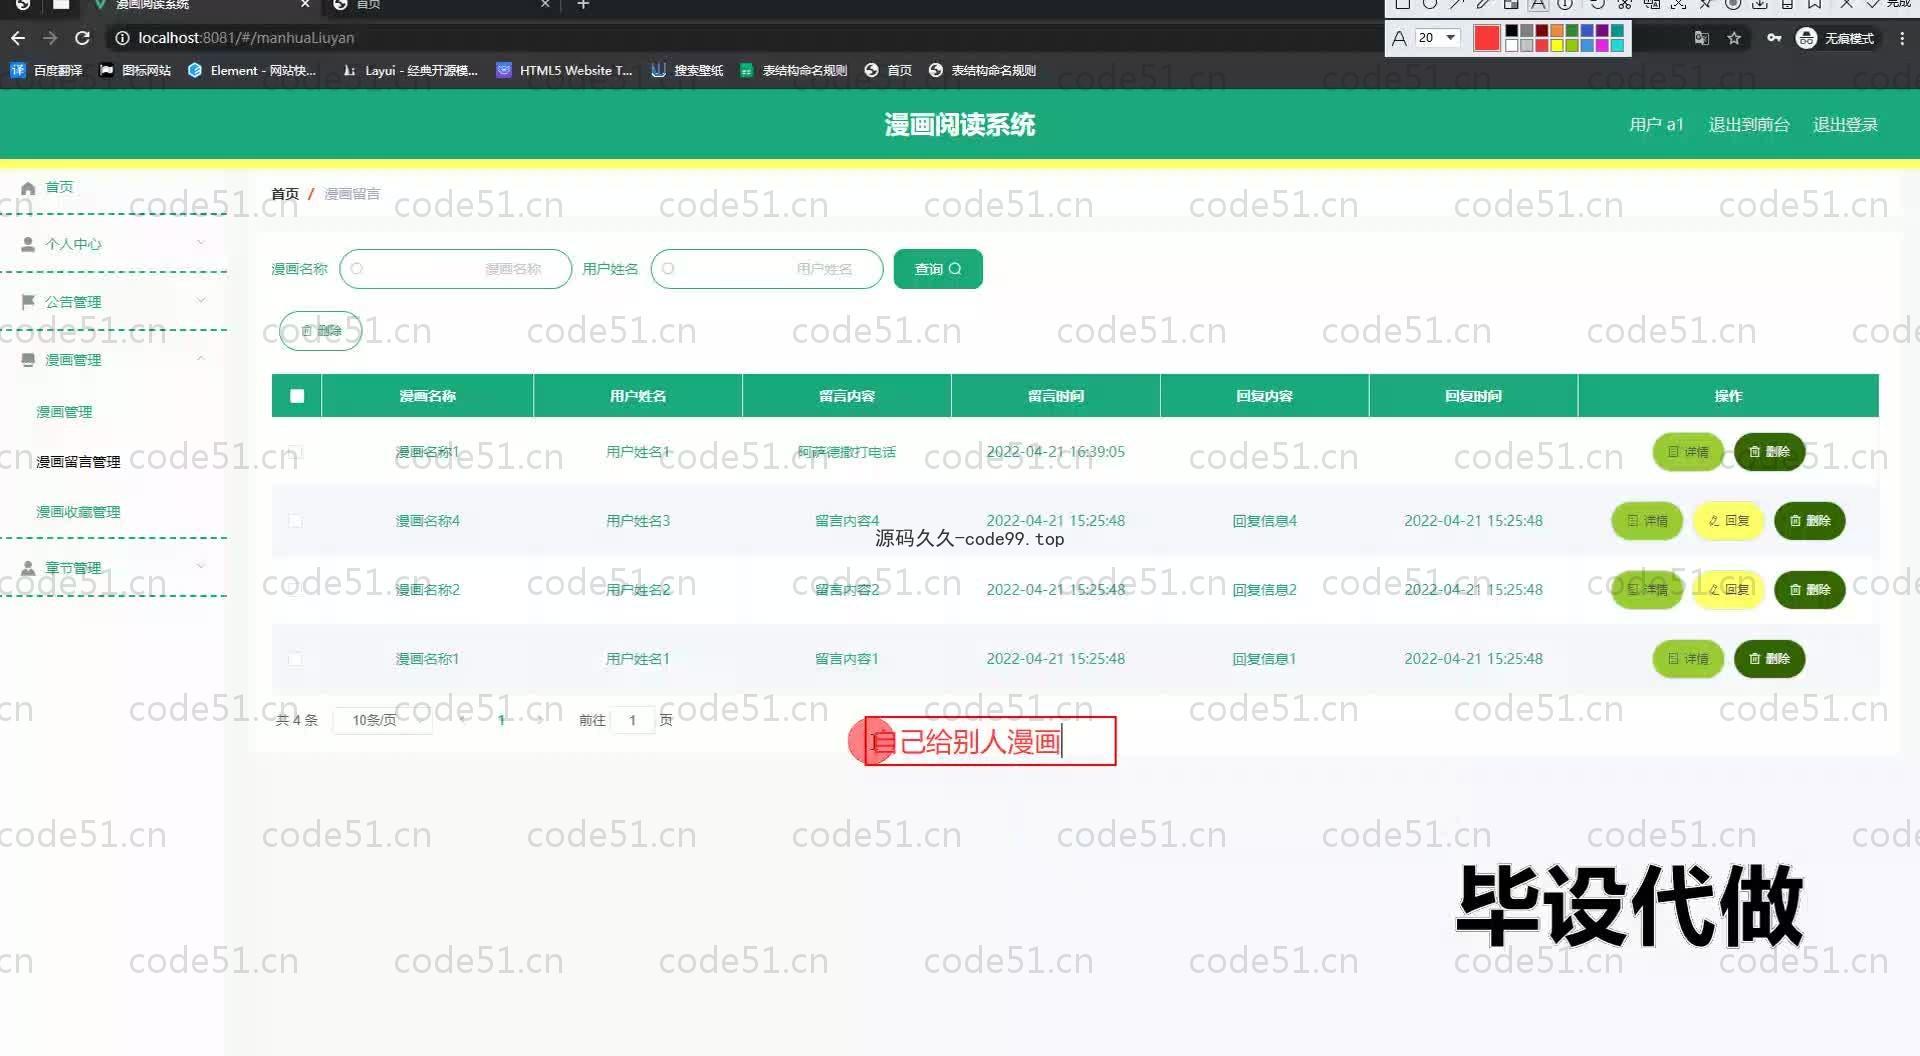This screenshot has height=1056, width=1920.
Task: Click the 查询 search button
Action: 938,269
